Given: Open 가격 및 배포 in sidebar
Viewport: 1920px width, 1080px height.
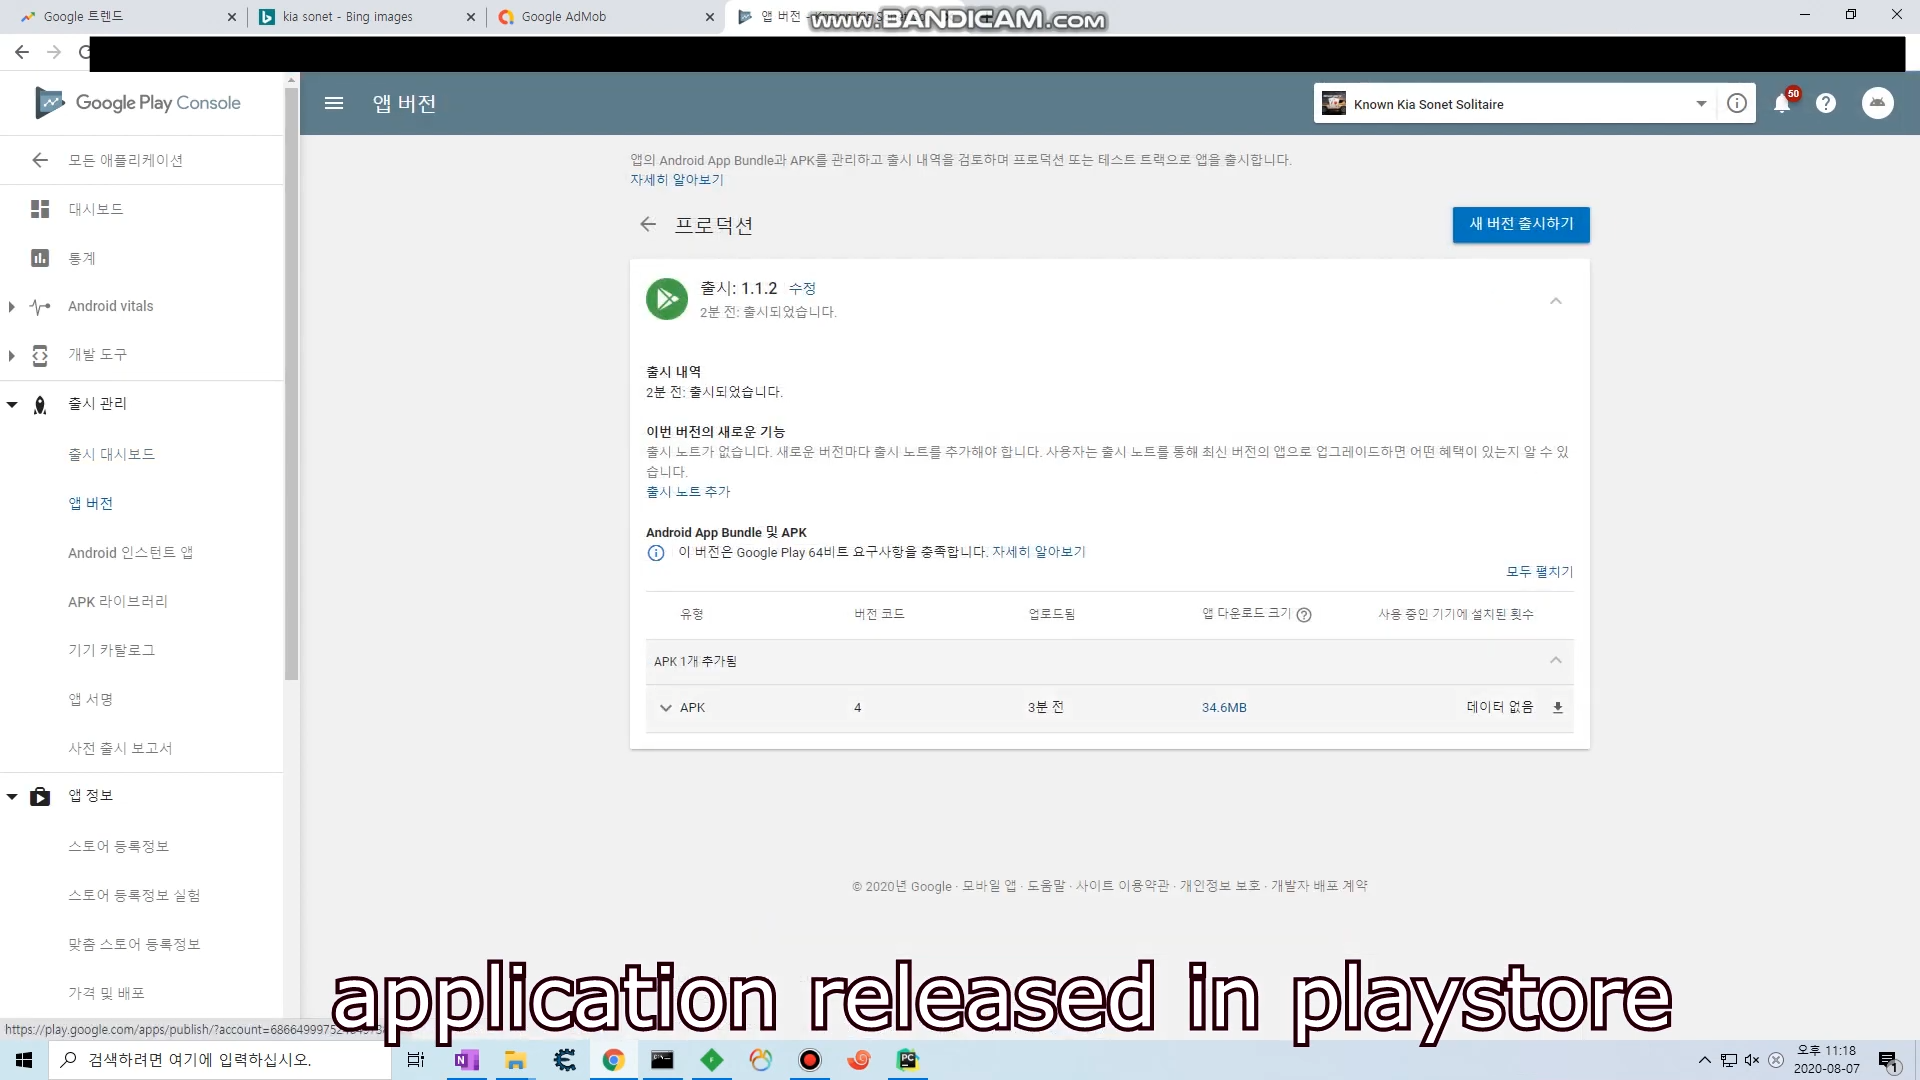Looking at the screenshot, I should [x=106, y=994].
